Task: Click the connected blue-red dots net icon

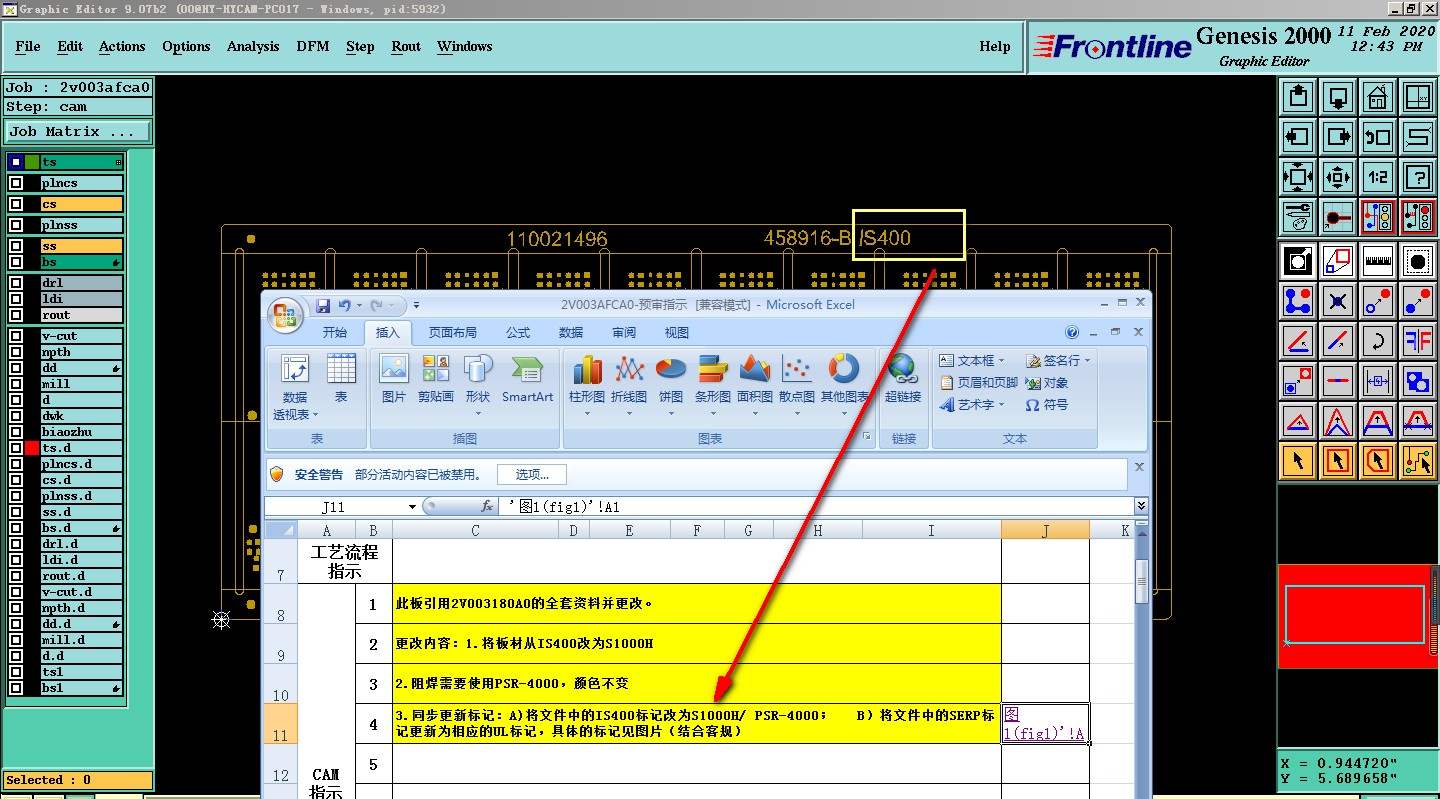Action: (x=1298, y=301)
